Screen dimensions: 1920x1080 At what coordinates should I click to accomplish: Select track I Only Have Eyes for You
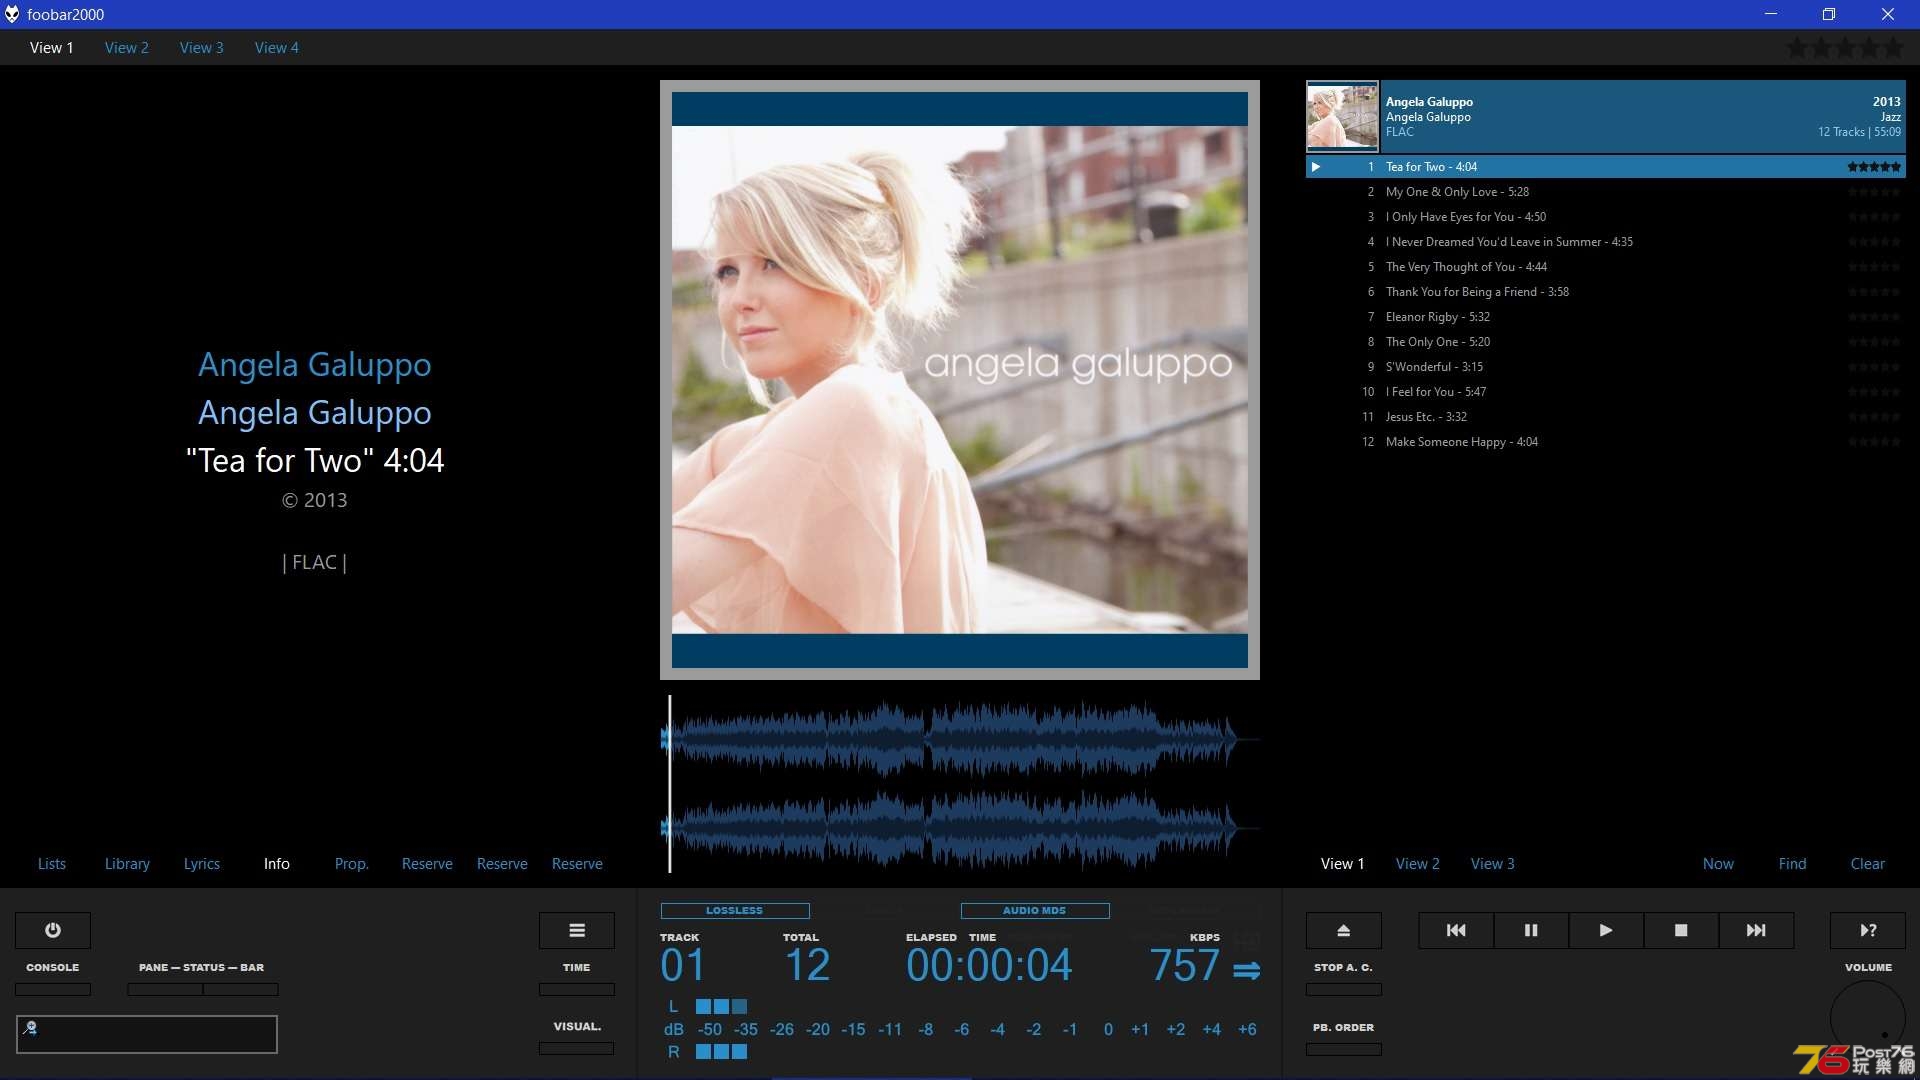tap(1606, 217)
